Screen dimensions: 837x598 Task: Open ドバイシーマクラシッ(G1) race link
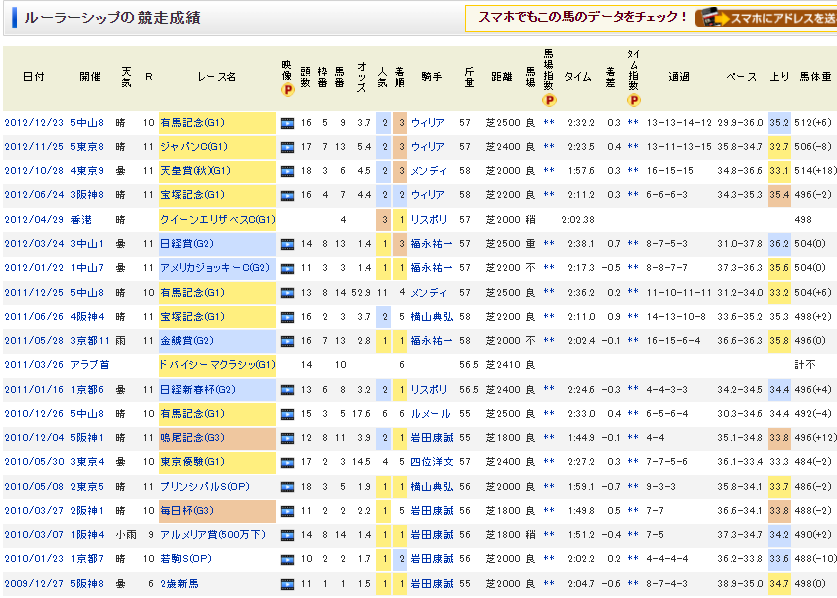(x=218, y=365)
